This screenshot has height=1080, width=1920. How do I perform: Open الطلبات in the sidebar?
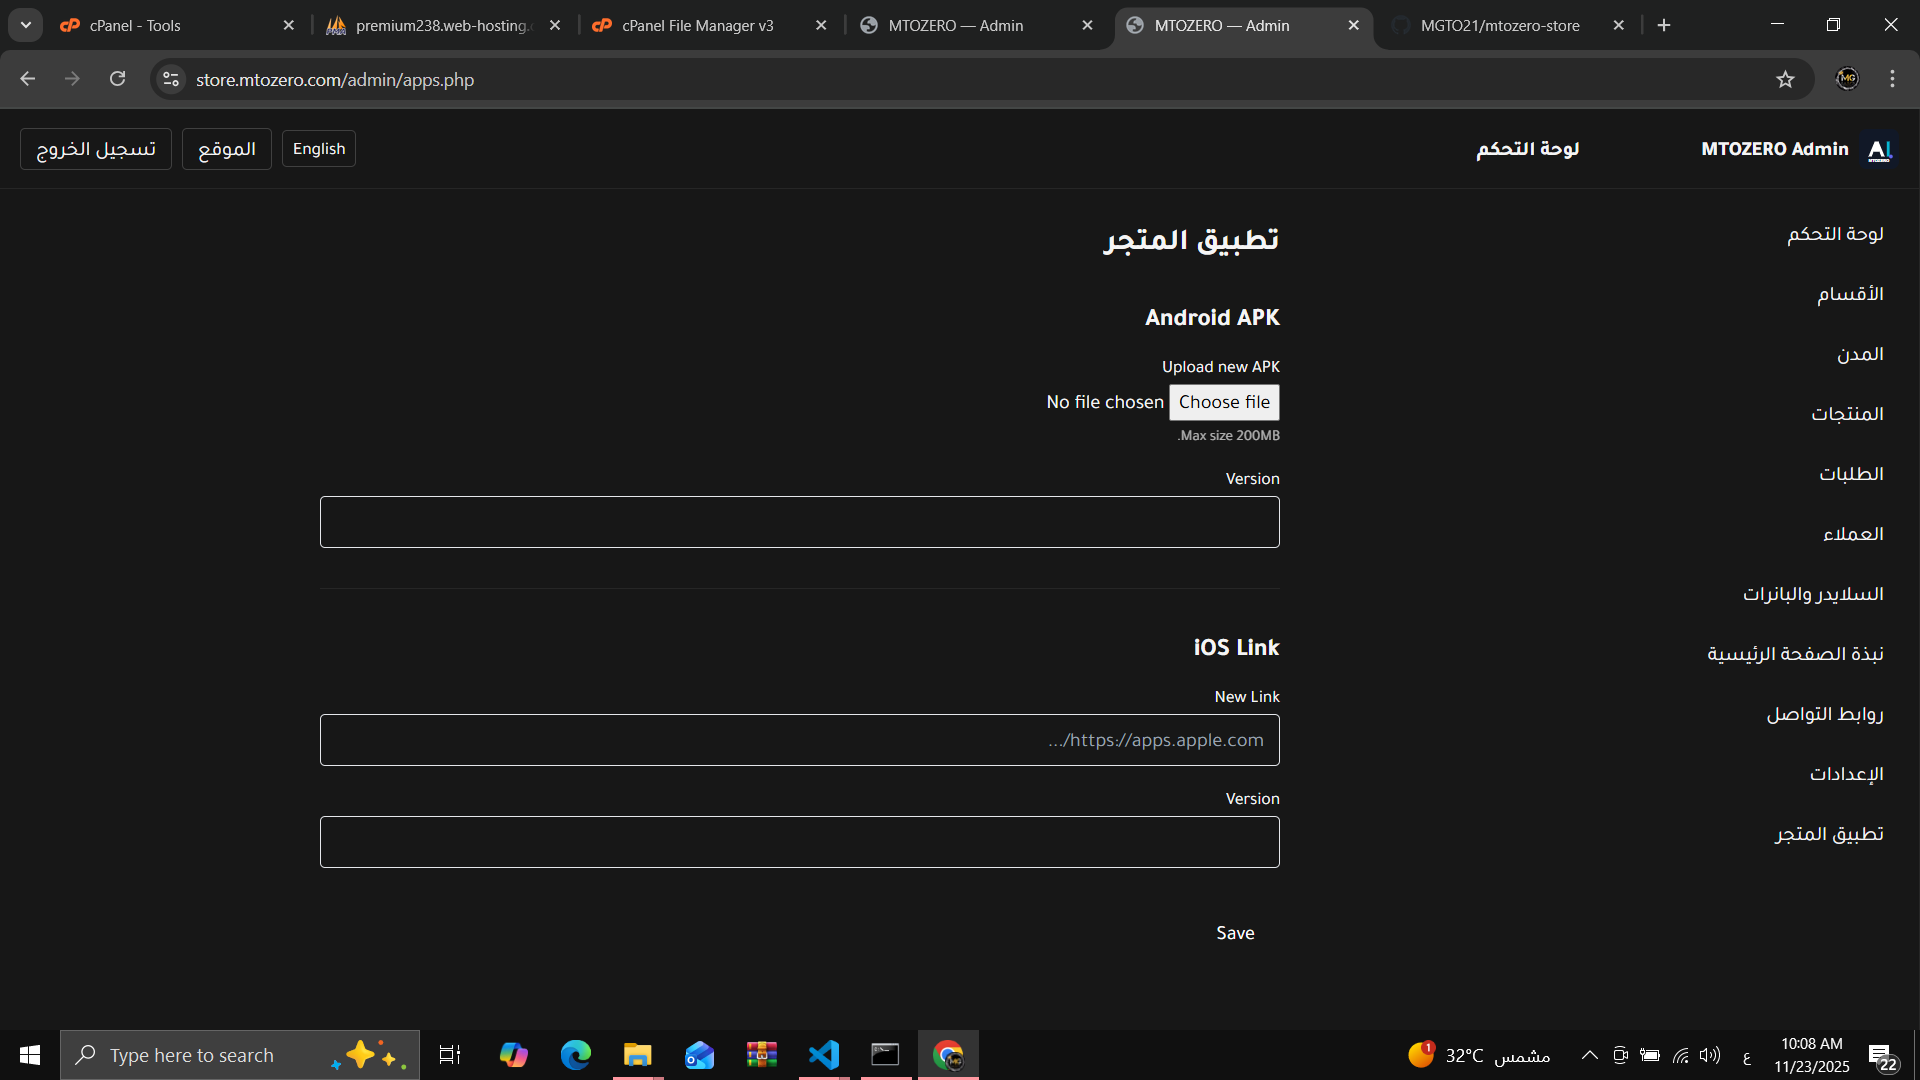tap(1850, 474)
